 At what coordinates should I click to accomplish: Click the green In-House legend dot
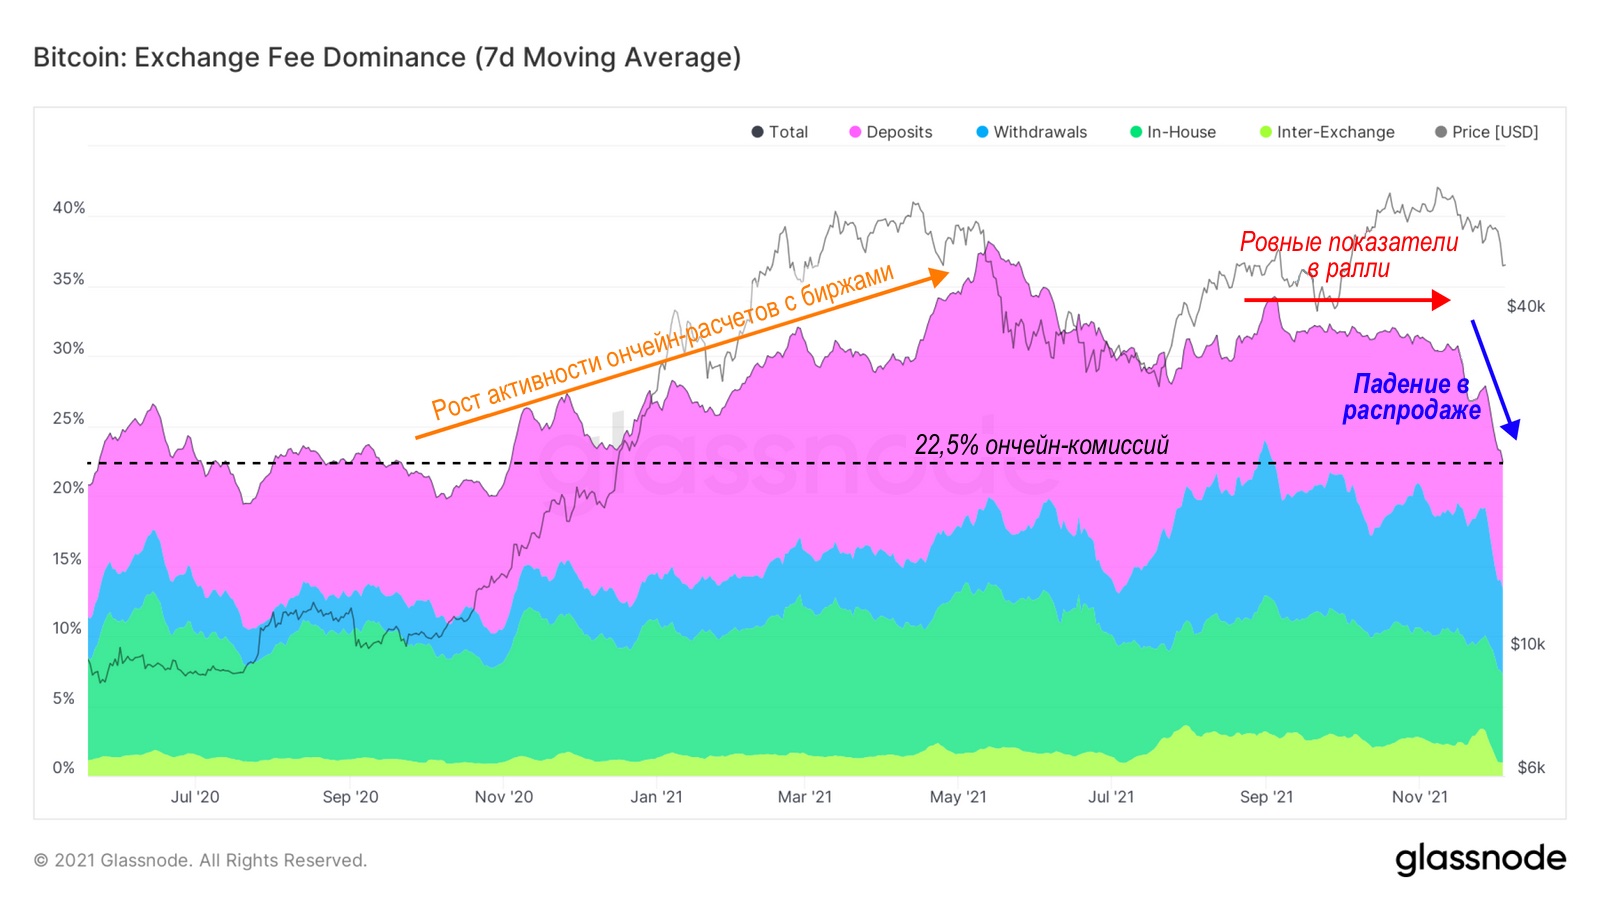(x=1136, y=132)
